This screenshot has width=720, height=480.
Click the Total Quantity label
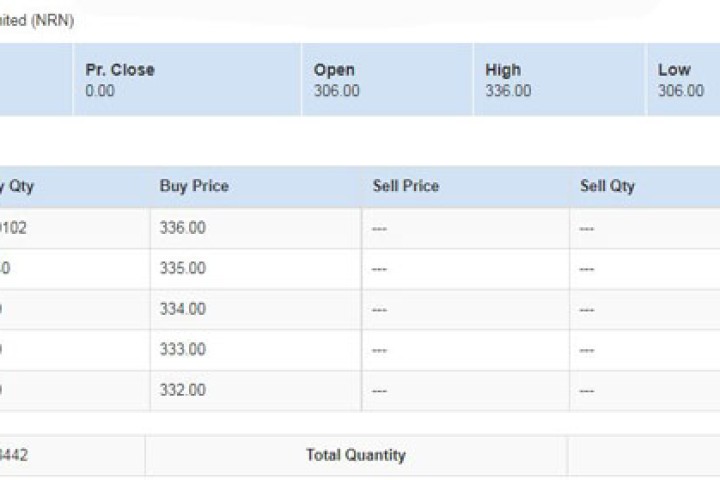(356, 455)
